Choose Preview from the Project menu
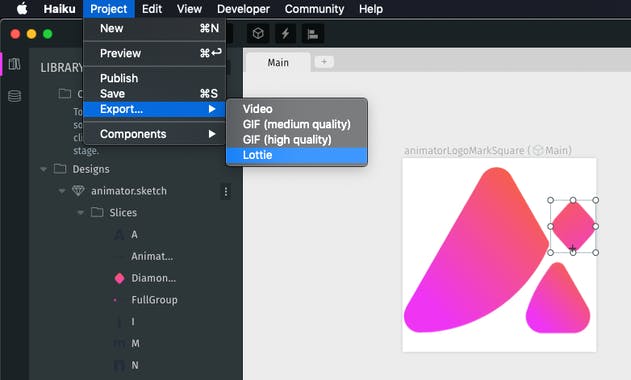 click(154, 53)
